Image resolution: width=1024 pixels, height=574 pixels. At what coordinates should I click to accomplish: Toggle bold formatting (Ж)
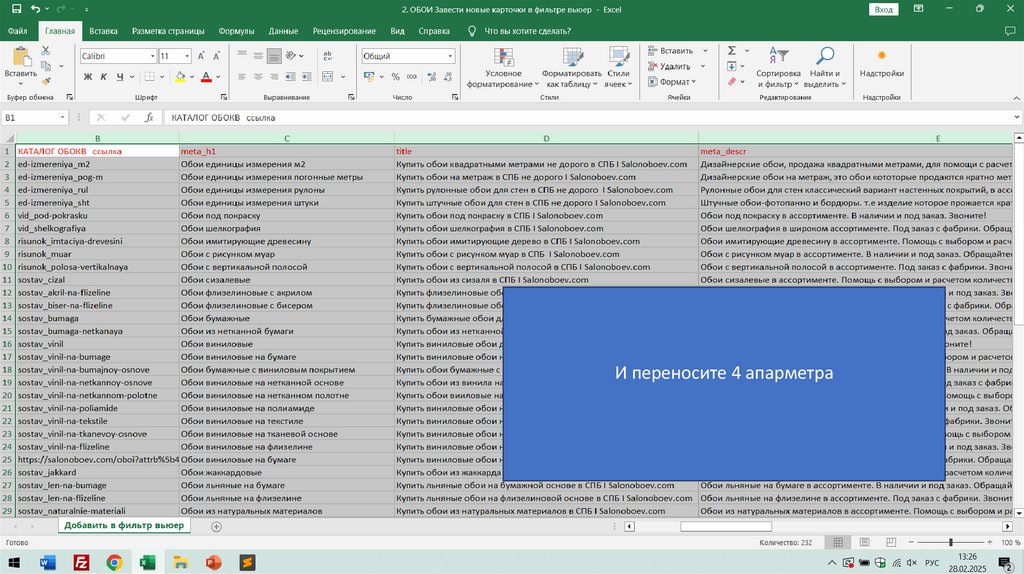click(x=86, y=77)
